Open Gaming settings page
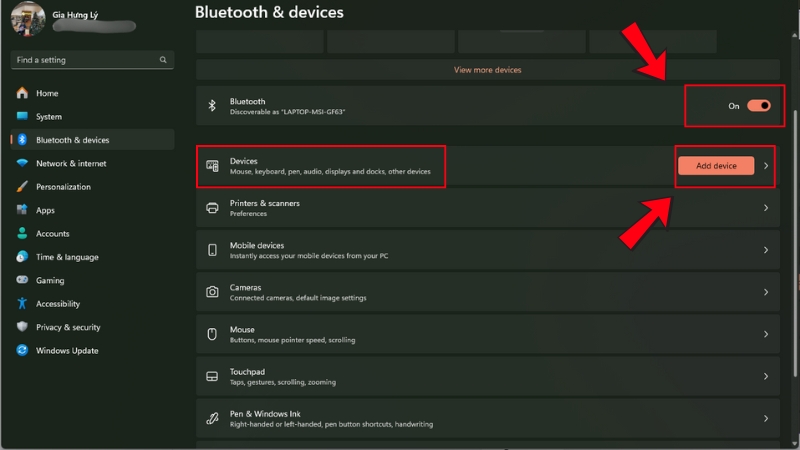Screen dimensions: 800x450 pyautogui.click(x=92, y=280)
